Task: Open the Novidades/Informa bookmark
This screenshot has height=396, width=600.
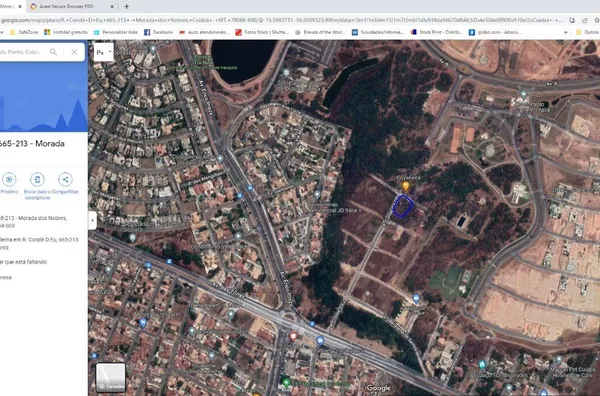Action: 378,33
